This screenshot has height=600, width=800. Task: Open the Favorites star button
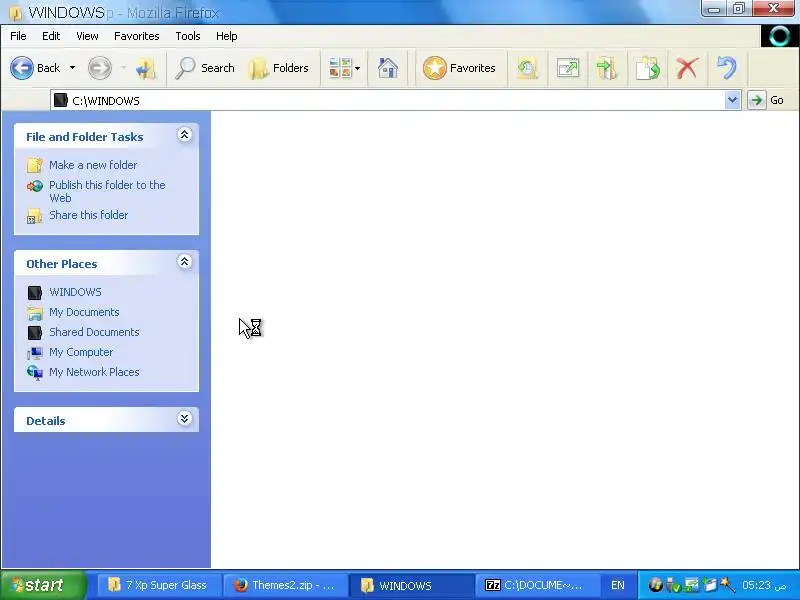(459, 68)
